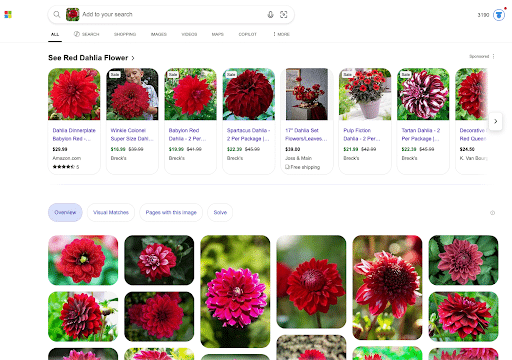
Task: Select the ALL tab
Action: [x=55, y=34]
